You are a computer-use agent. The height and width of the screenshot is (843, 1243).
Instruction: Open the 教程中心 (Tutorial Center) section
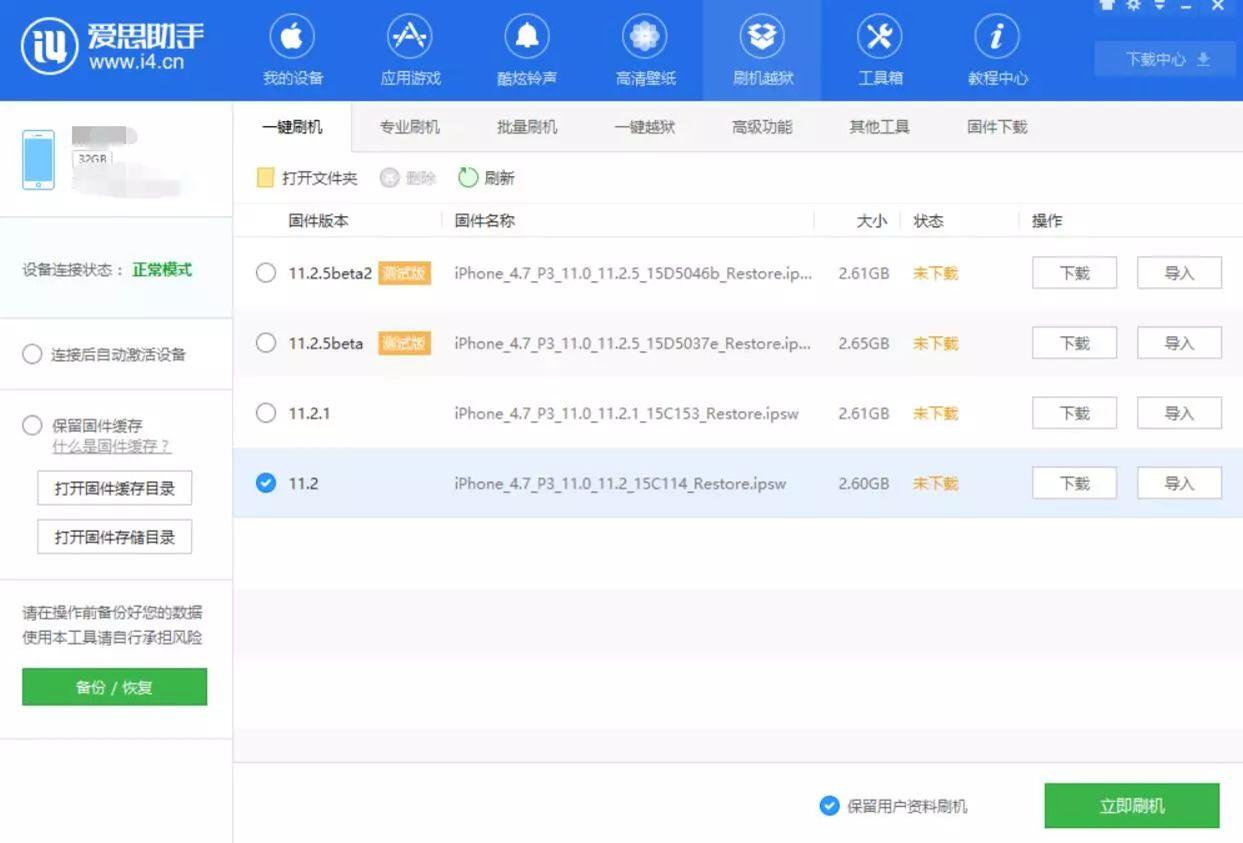click(x=996, y=50)
